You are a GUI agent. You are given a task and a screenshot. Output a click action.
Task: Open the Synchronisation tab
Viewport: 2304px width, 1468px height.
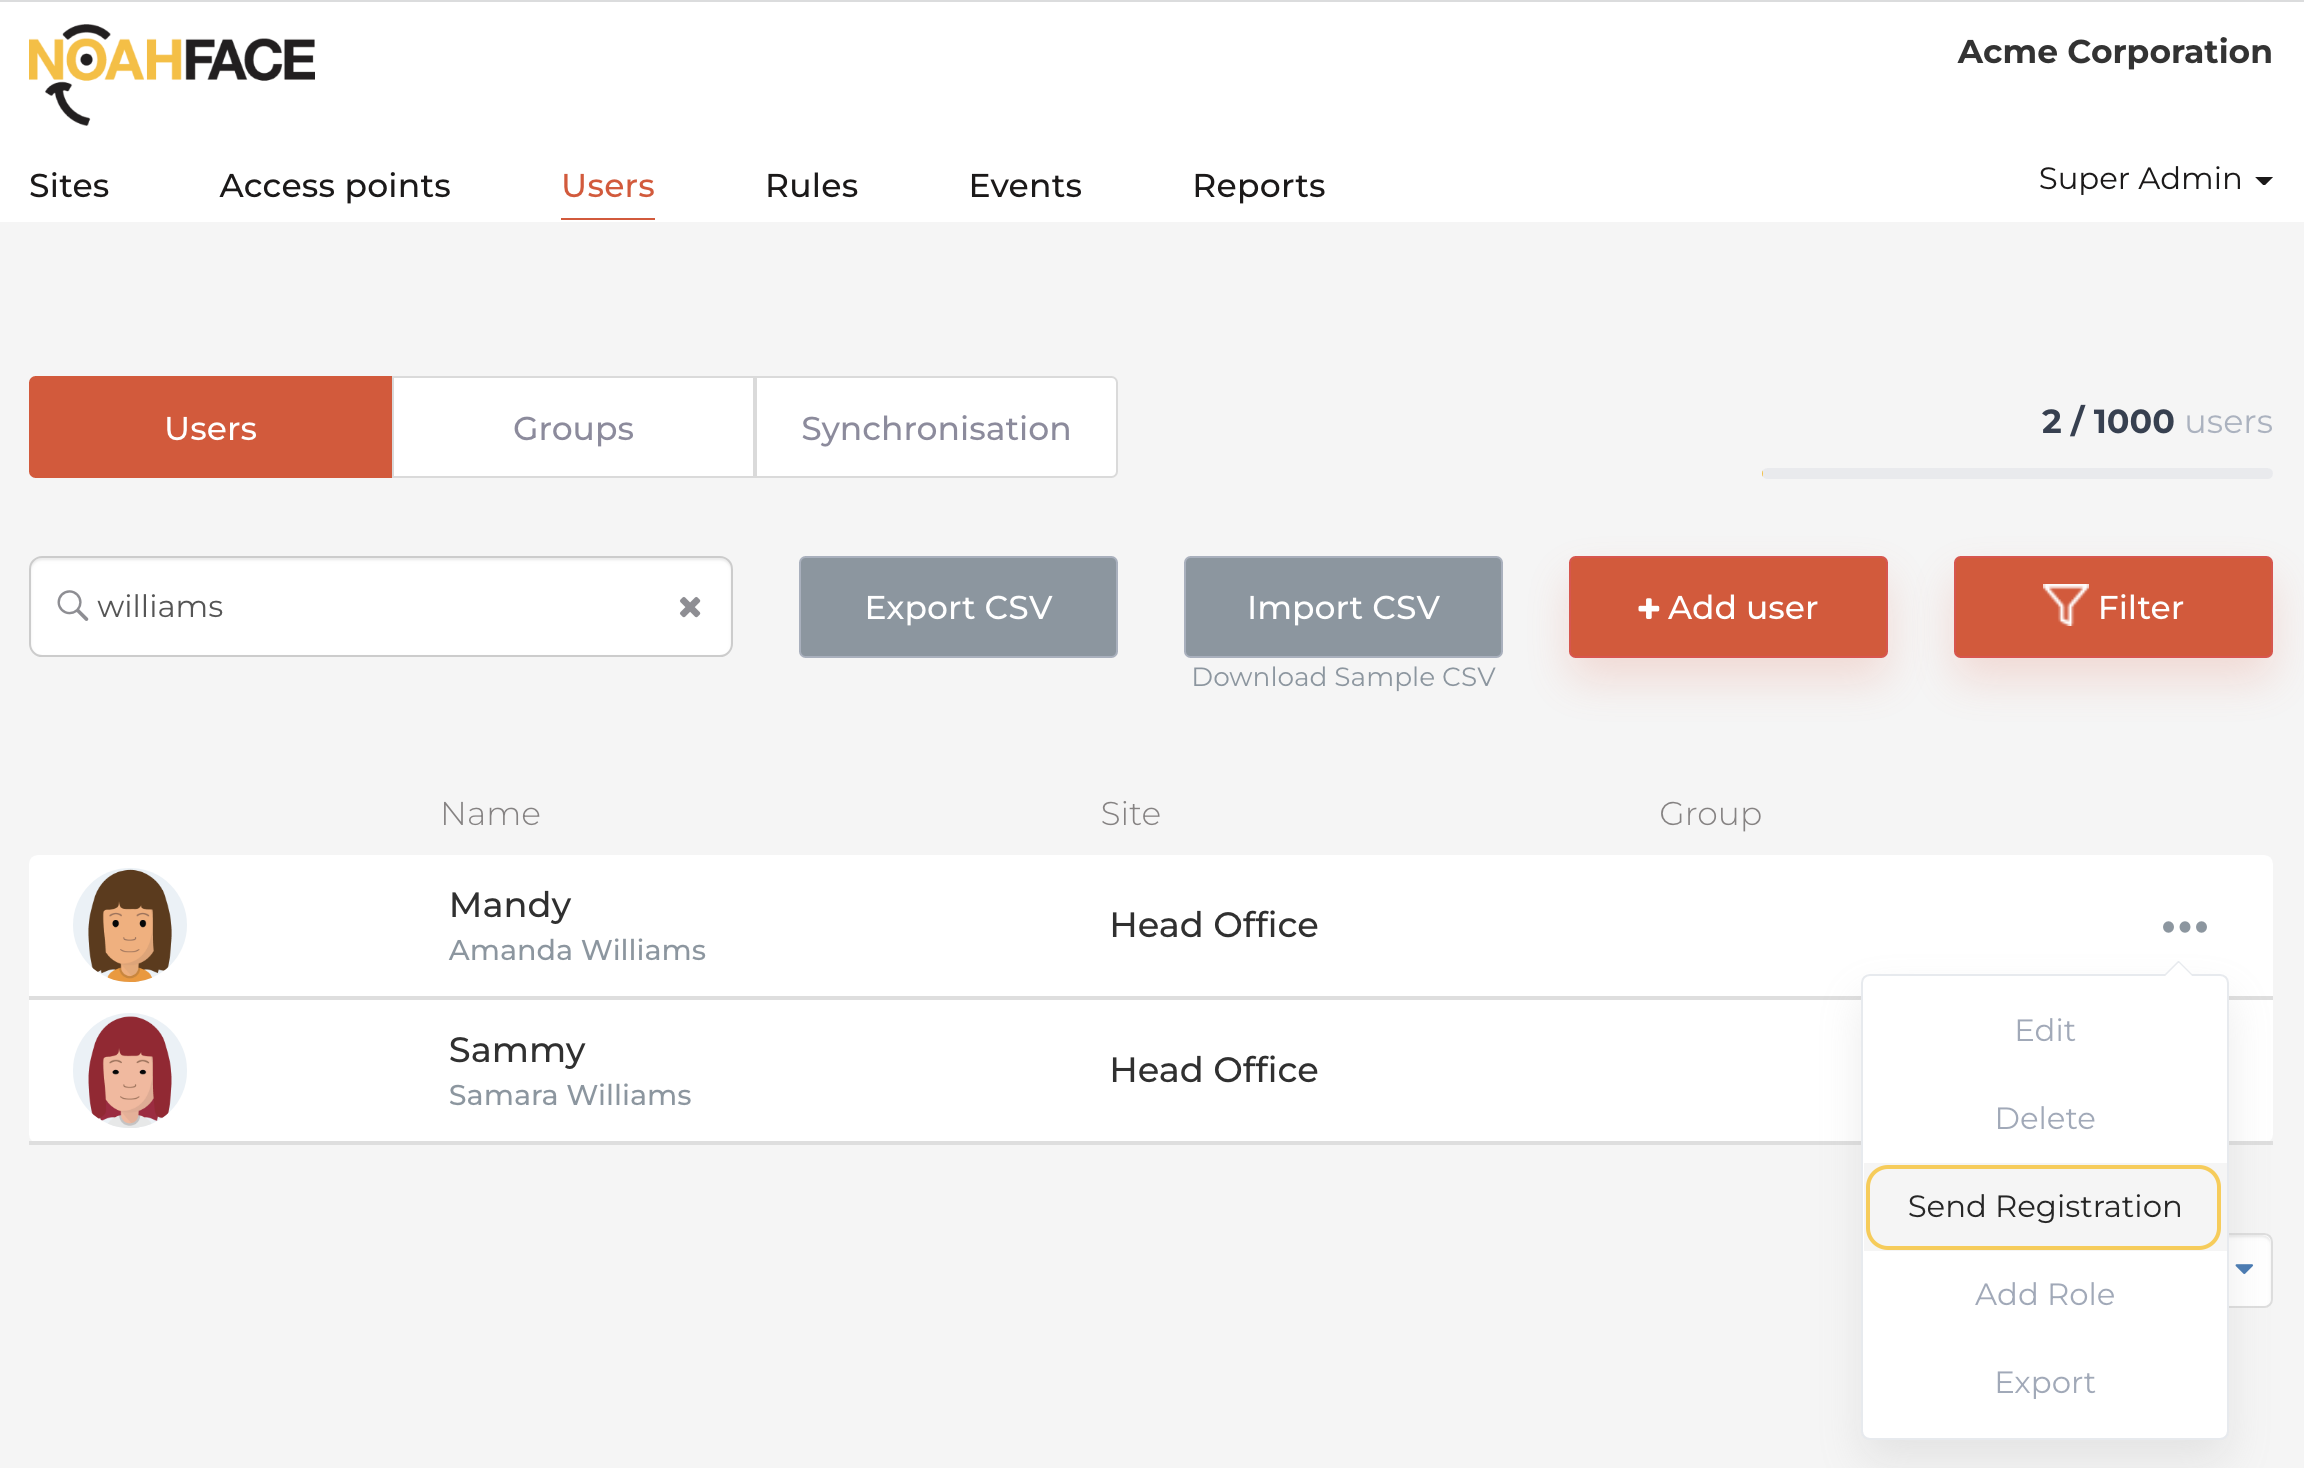[x=935, y=428]
